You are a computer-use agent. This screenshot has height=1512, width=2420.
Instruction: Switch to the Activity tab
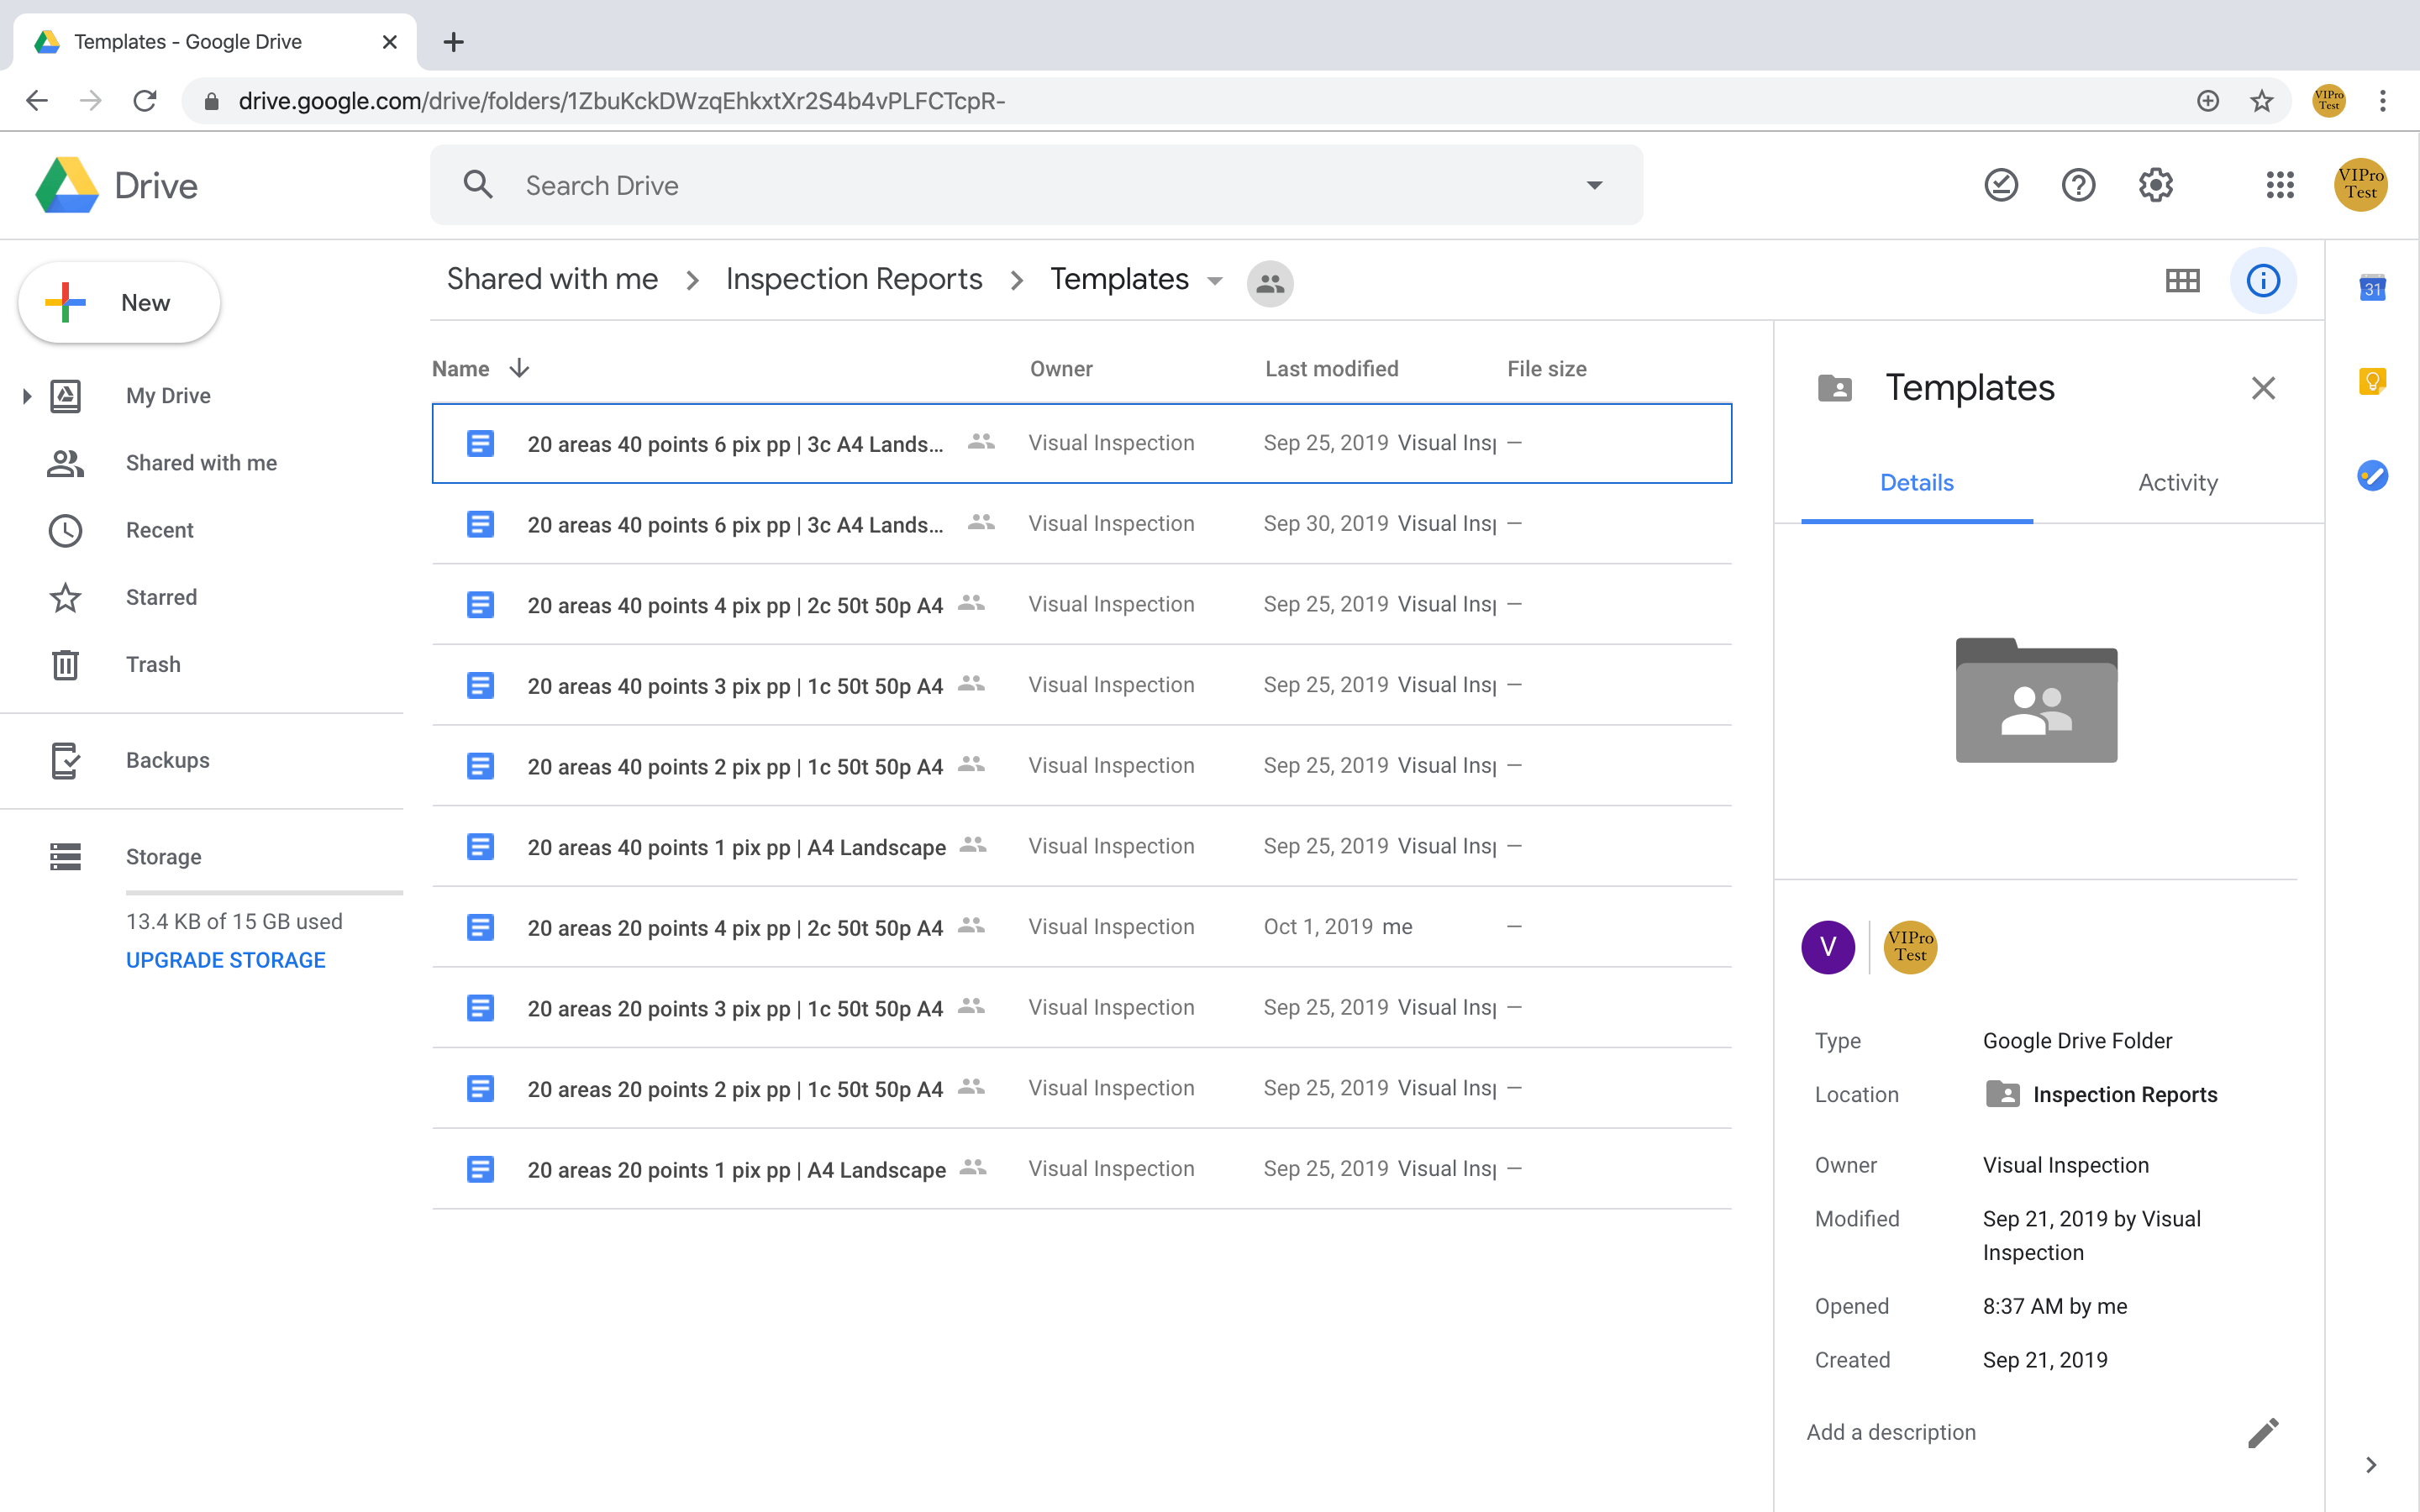(2177, 483)
